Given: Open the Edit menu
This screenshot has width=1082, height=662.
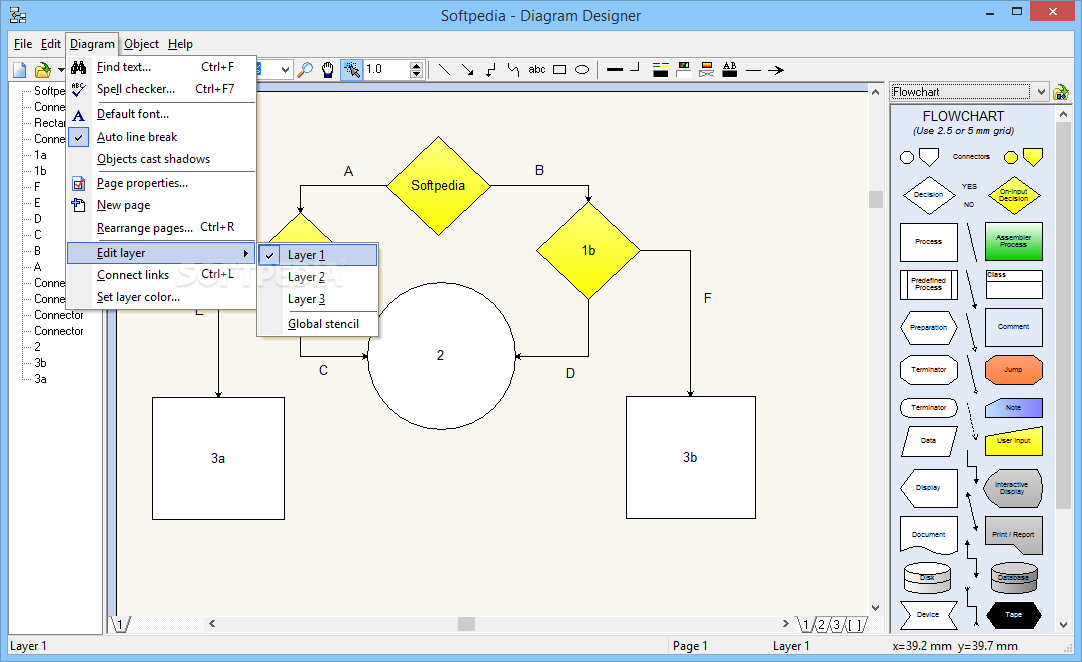Looking at the screenshot, I should tap(50, 44).
